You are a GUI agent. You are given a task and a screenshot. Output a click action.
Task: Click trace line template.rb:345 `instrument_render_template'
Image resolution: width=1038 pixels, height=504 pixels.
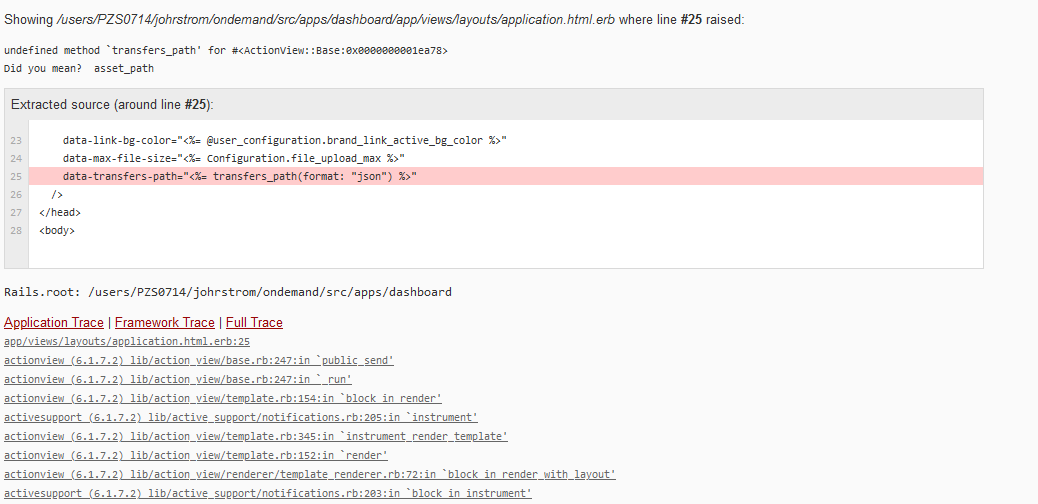(x=256, y=436)
